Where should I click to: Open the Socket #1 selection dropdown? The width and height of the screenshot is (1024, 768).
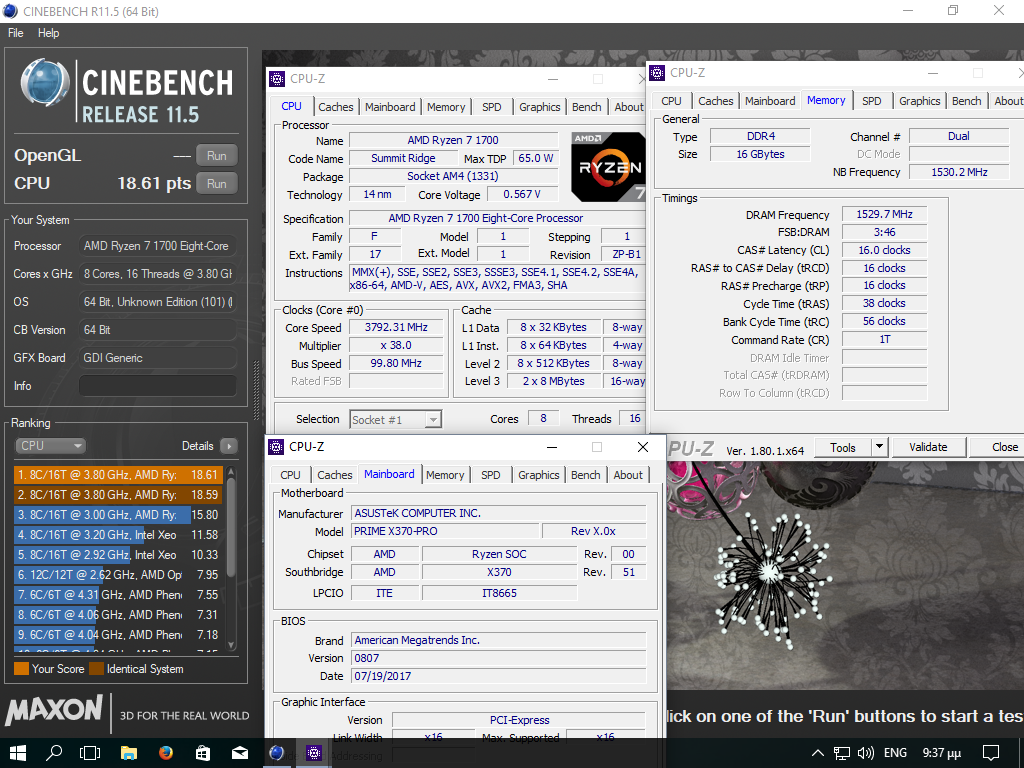[396, 420]
